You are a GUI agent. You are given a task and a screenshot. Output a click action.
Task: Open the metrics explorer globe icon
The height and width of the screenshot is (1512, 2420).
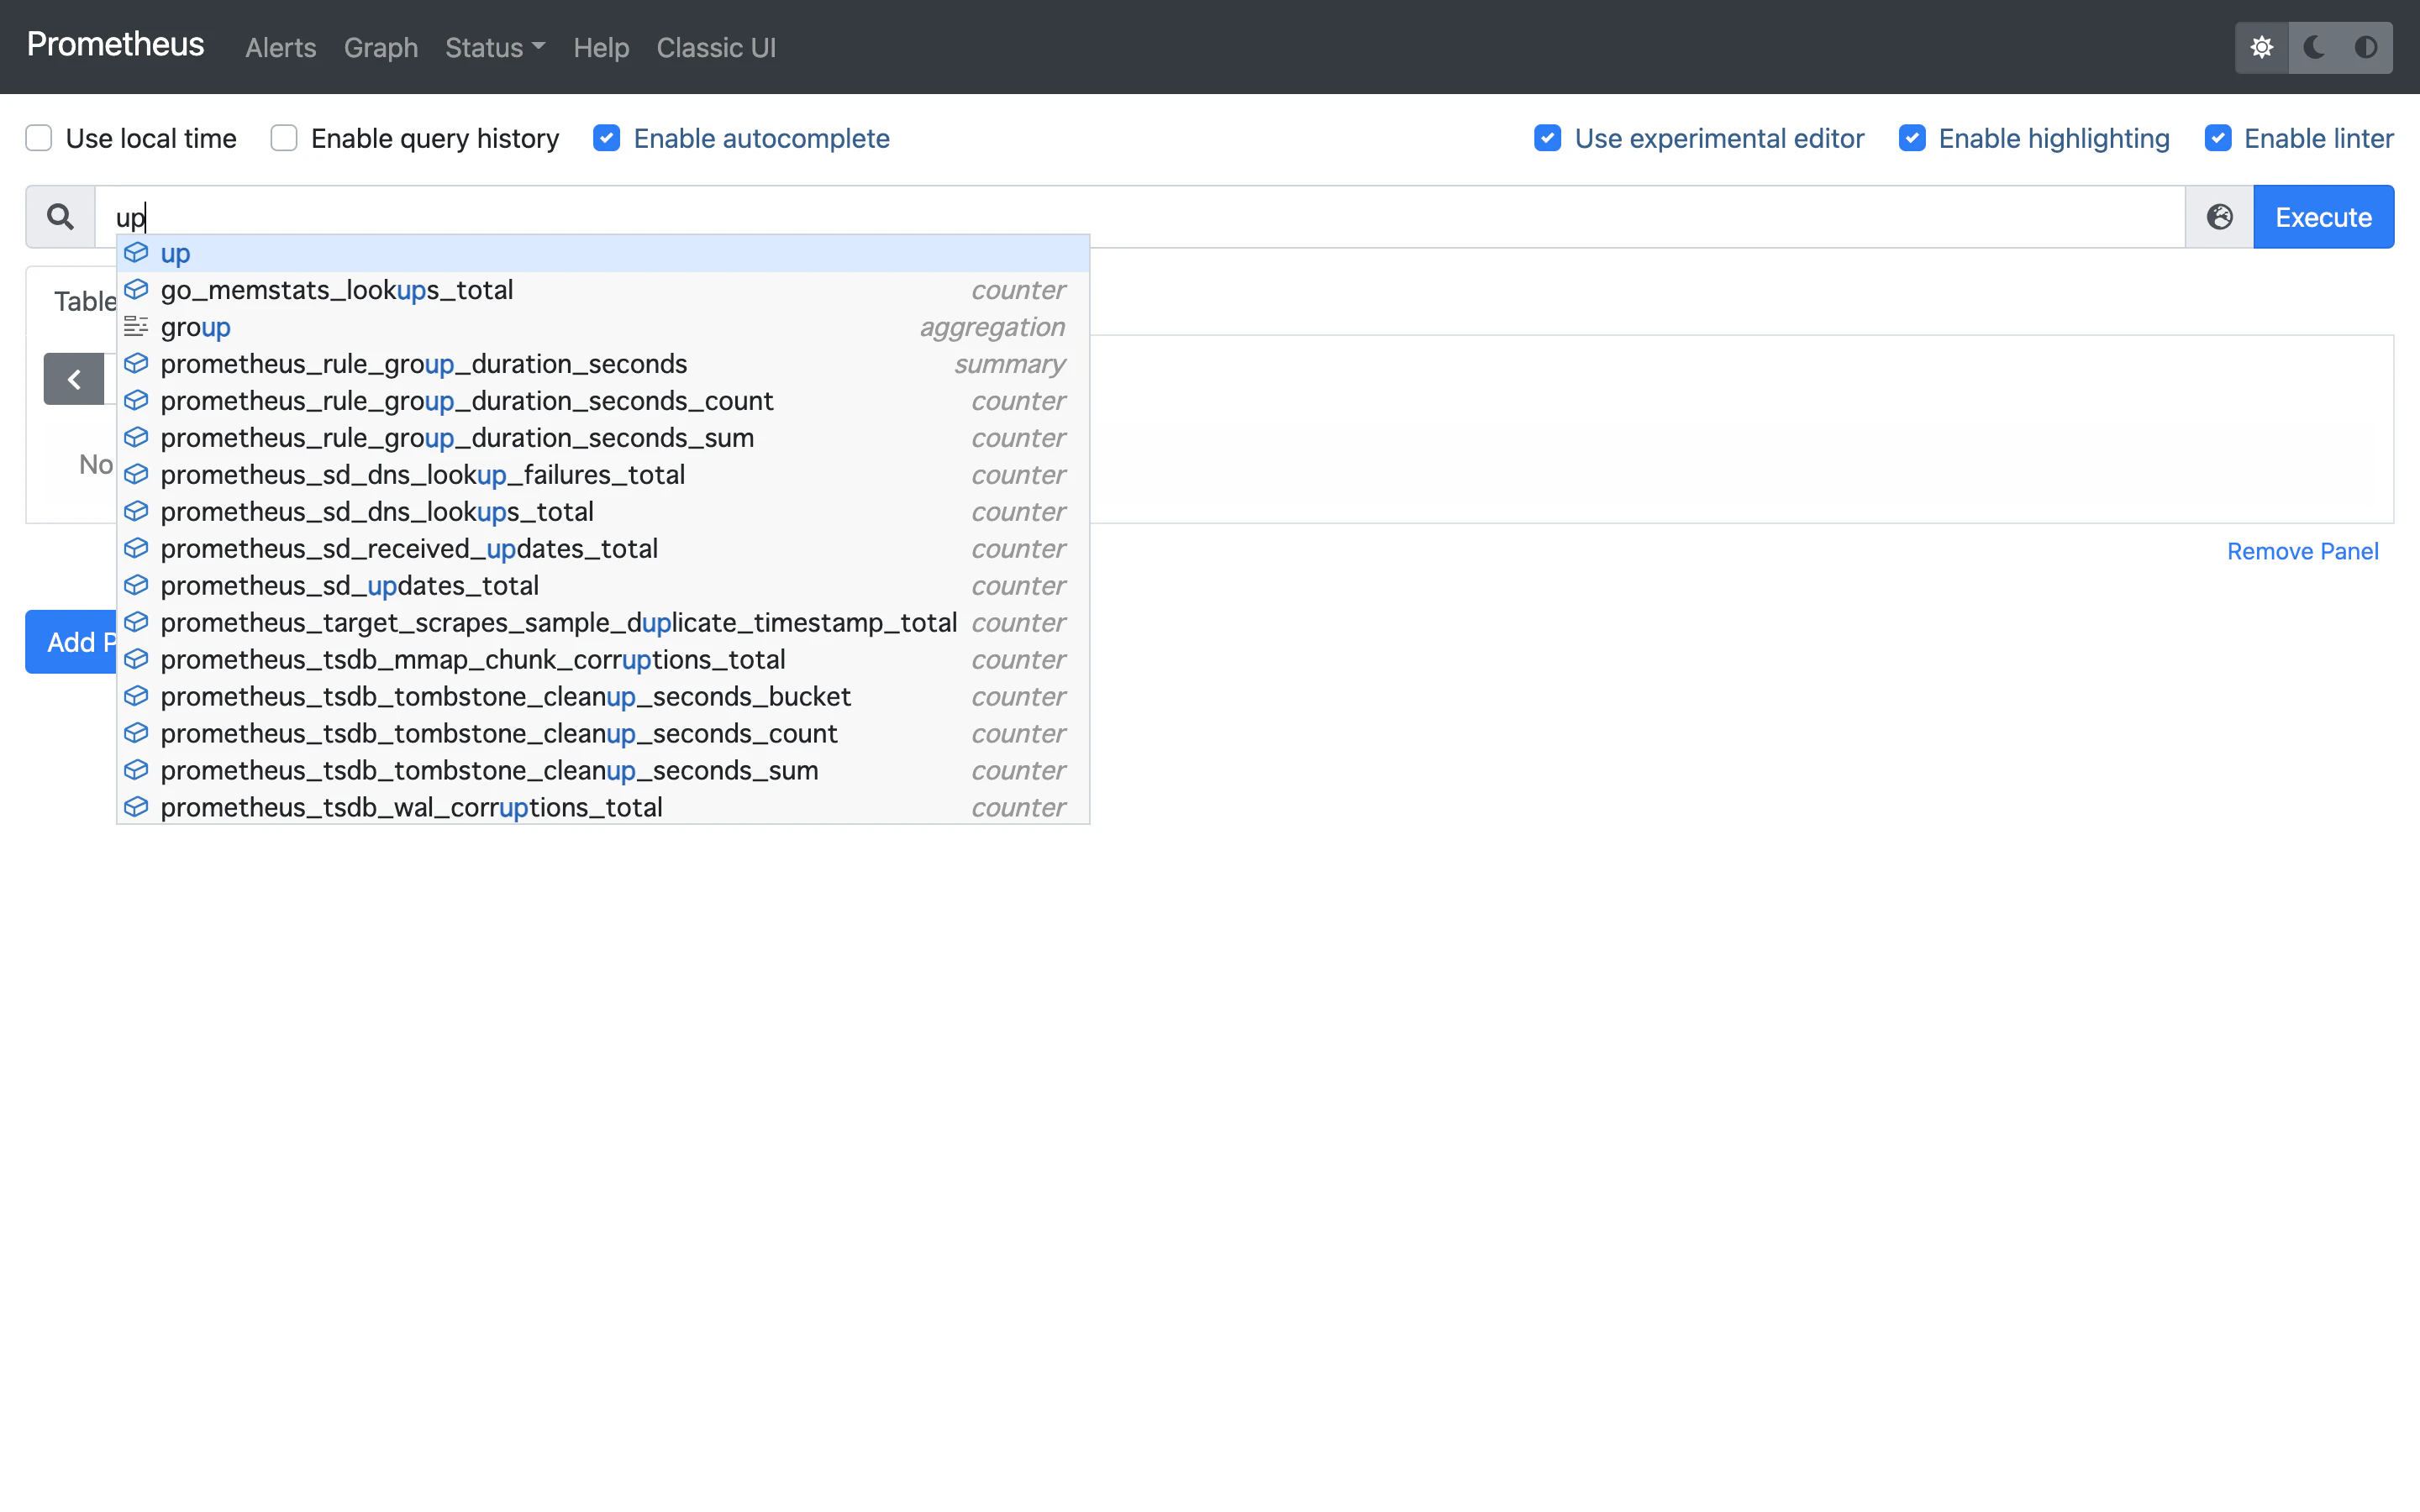point(2219,217)
